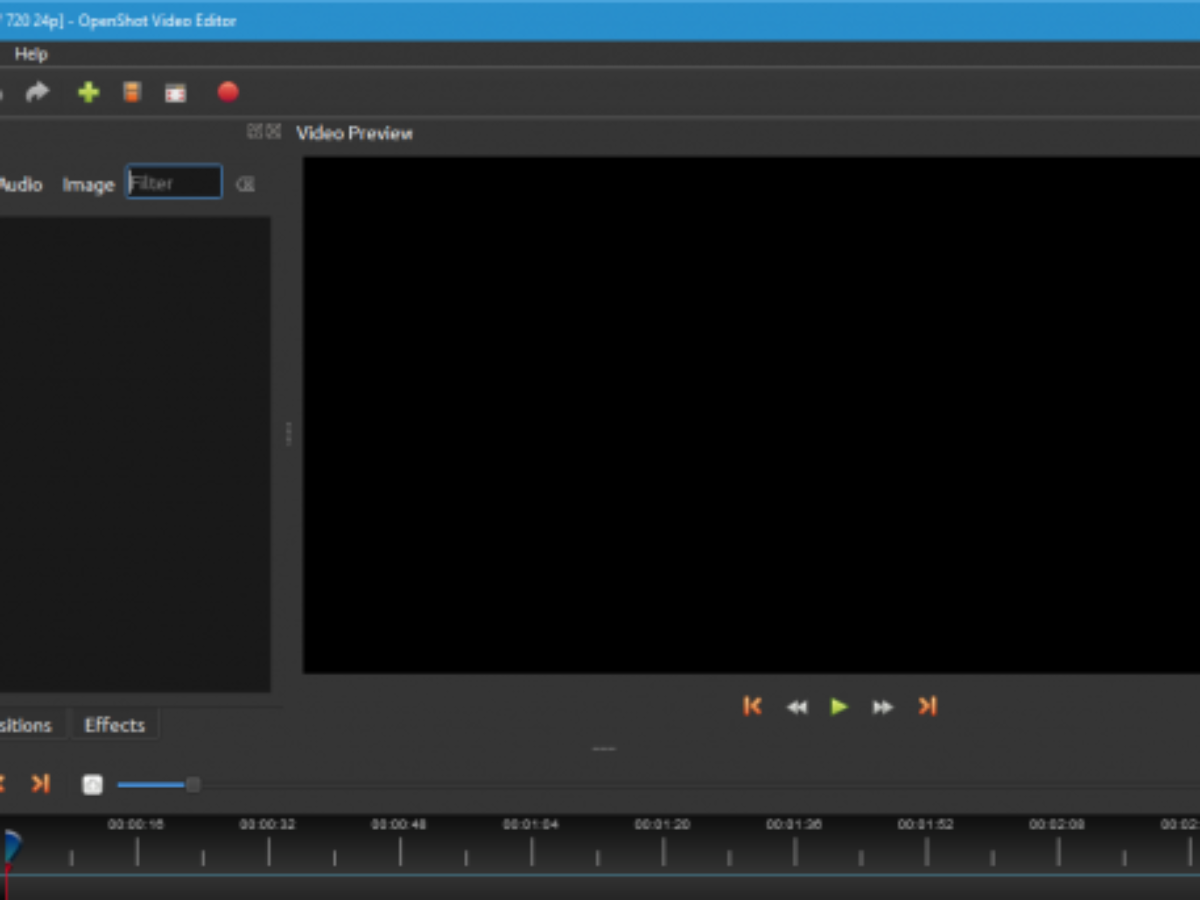
Task: Show only Audio files in project panel
Action: (20, 185)
